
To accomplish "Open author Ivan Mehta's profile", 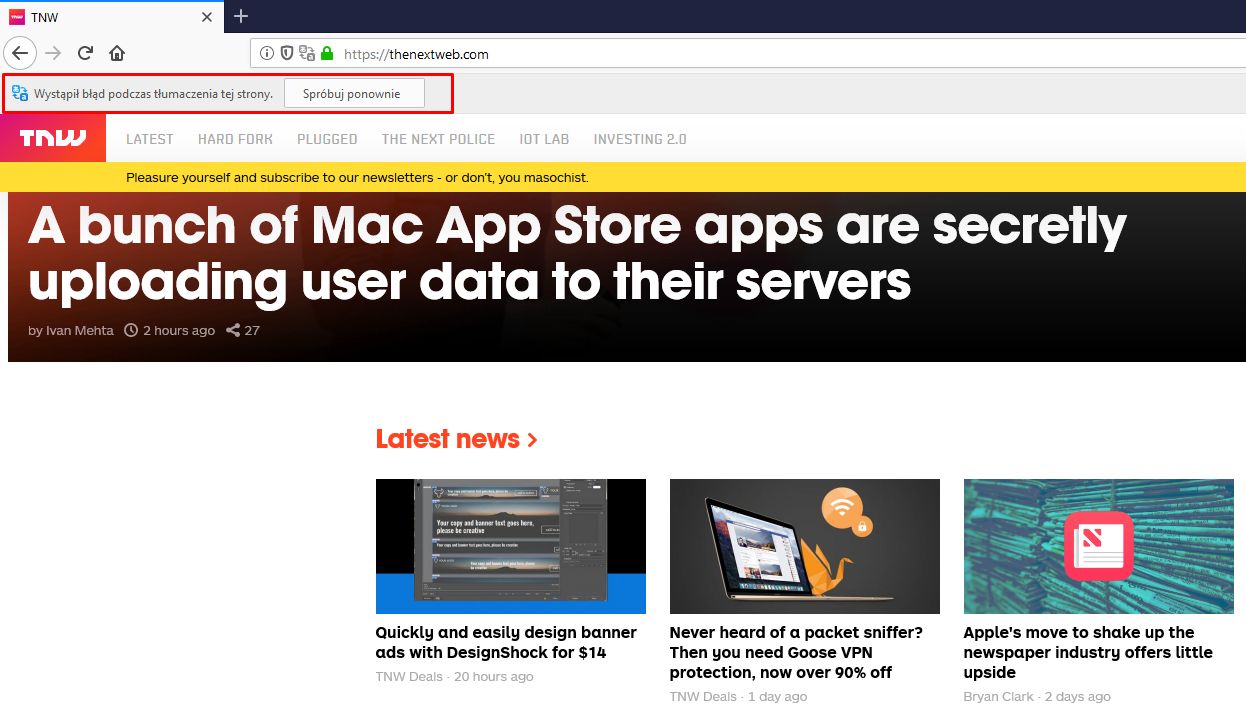I will 79,330.
